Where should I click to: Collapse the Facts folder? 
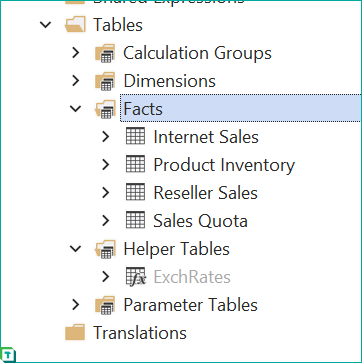76,109
